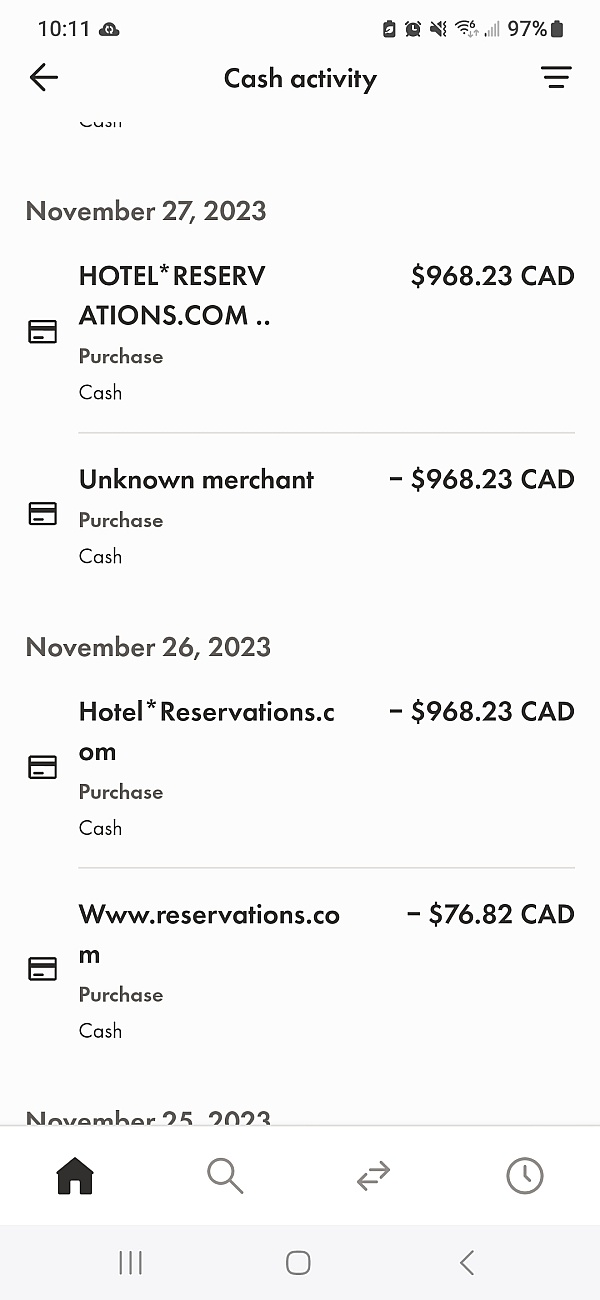Select the transfer arrows icon

point(372,1176)
